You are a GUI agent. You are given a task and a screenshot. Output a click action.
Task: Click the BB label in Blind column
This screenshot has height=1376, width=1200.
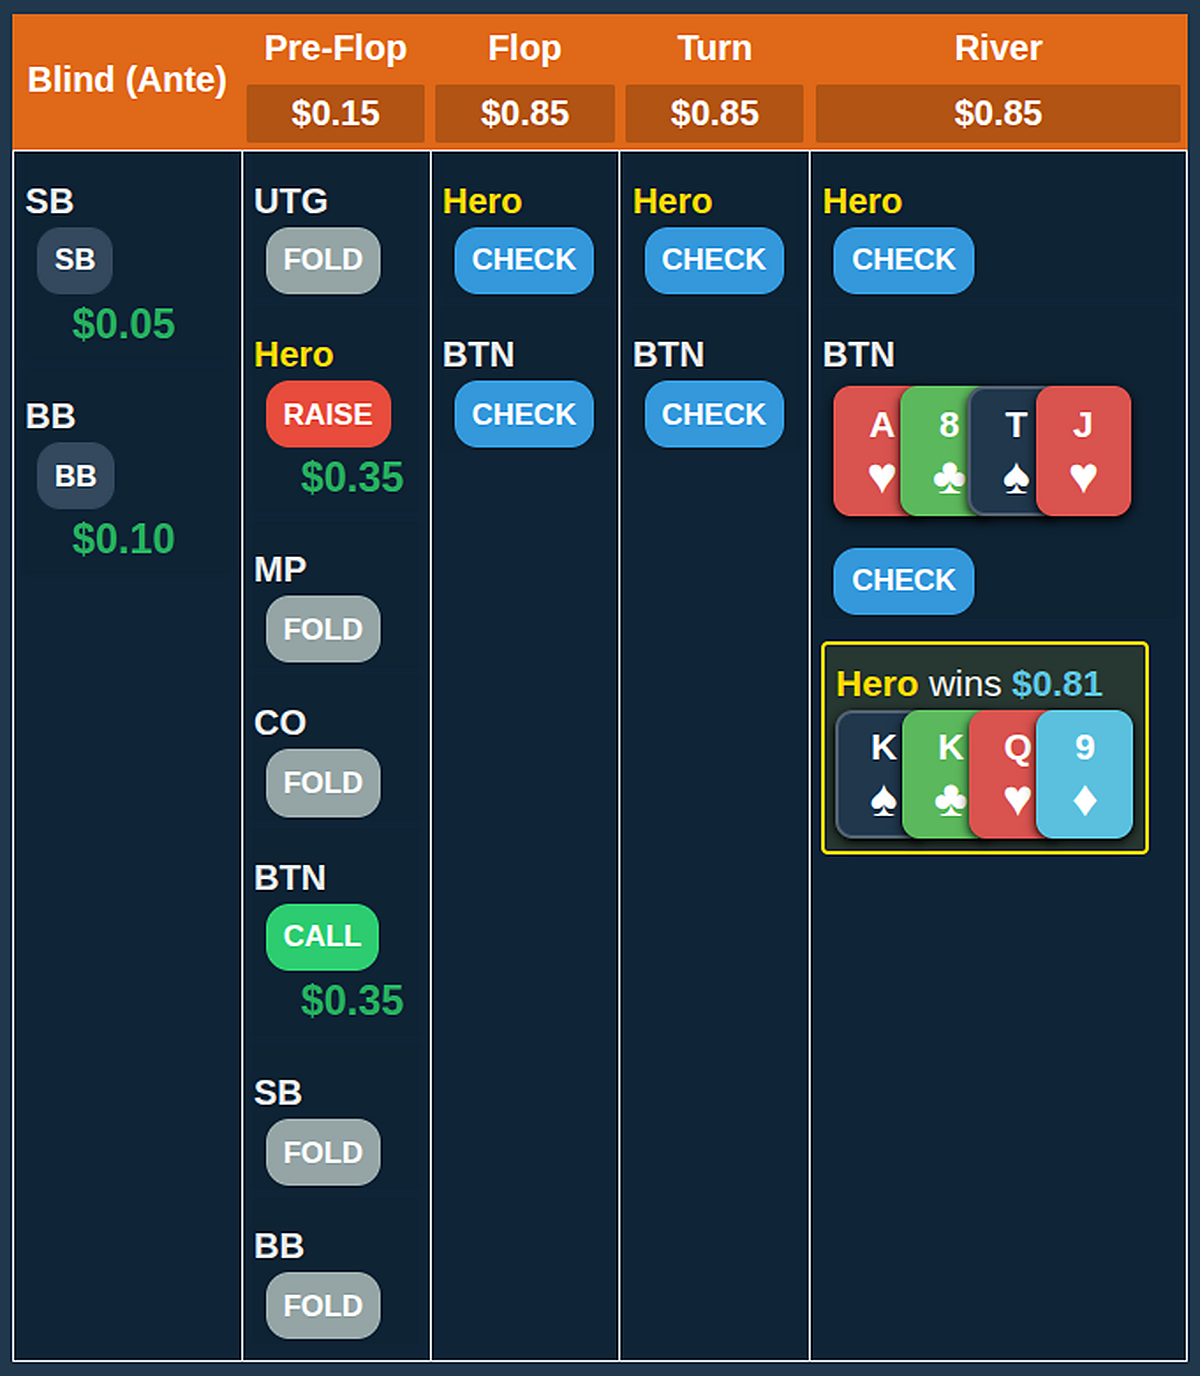(x=51, y=416)
